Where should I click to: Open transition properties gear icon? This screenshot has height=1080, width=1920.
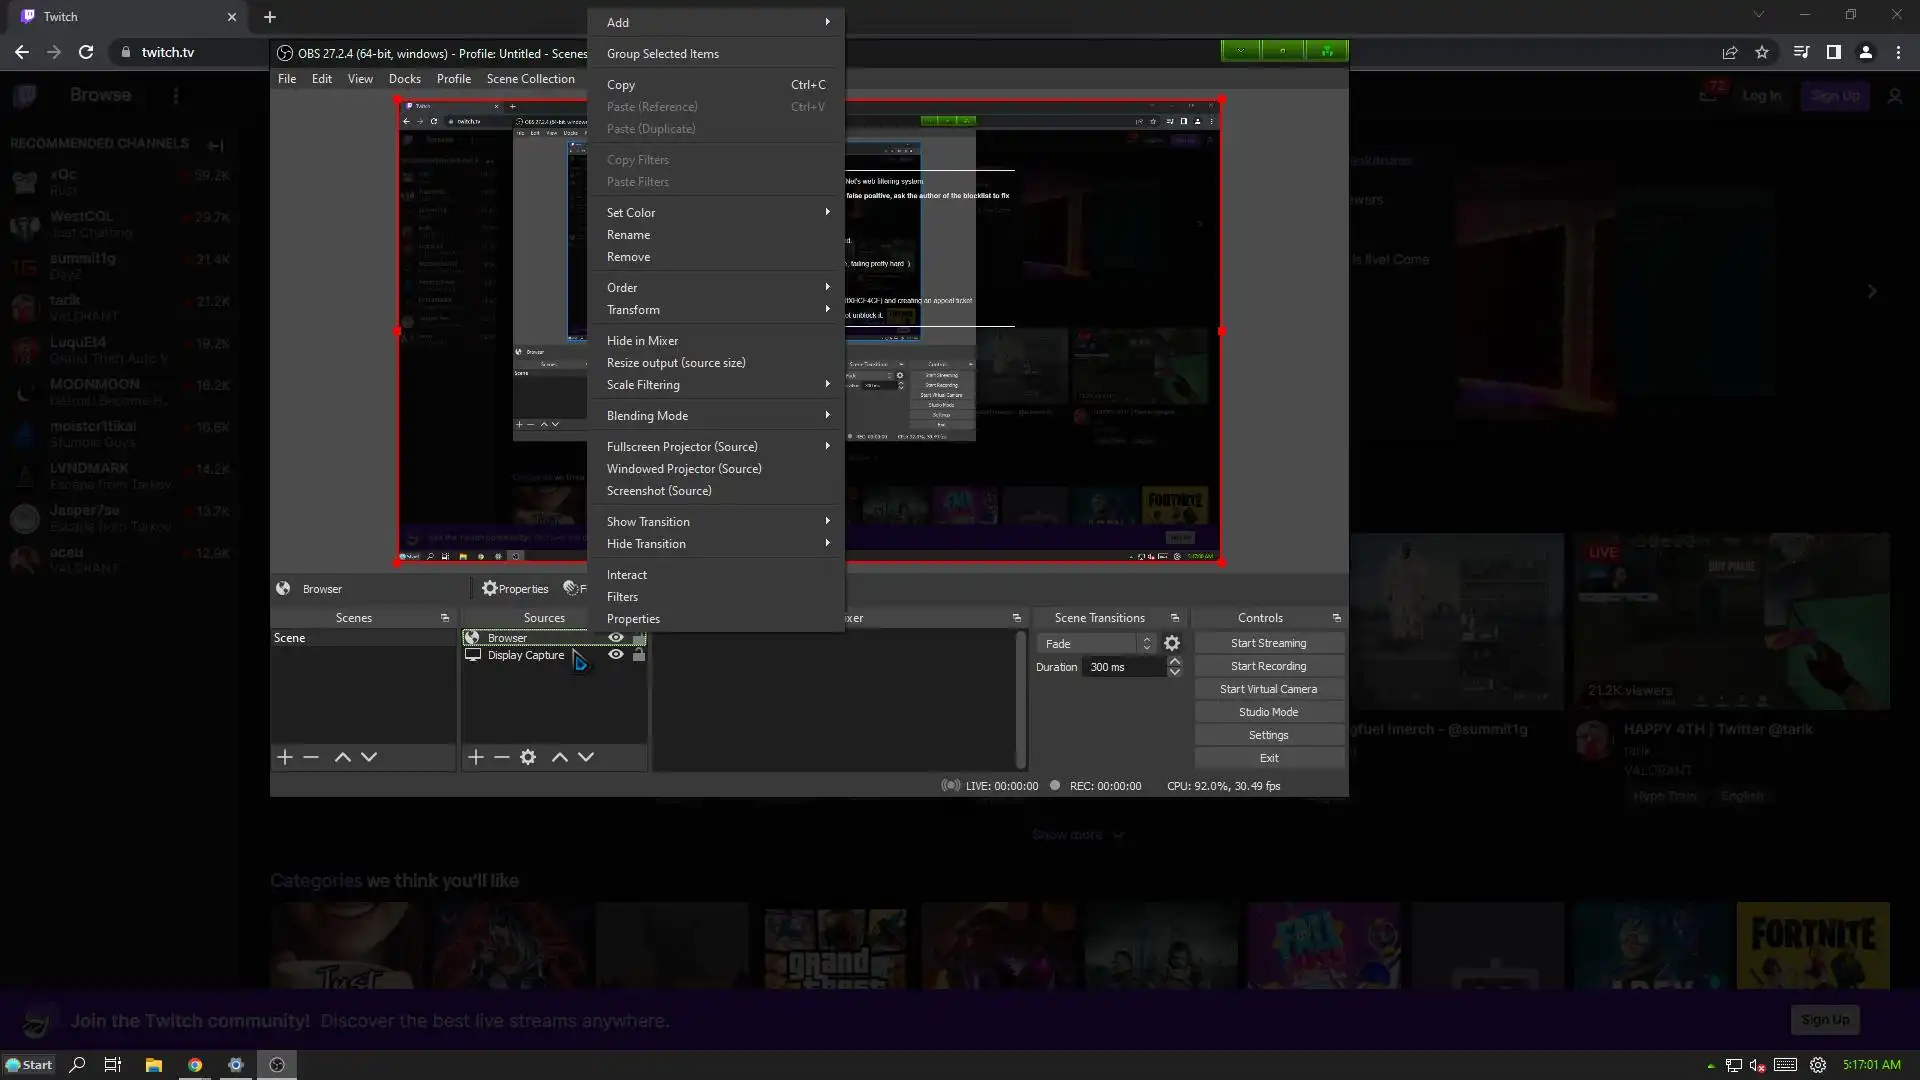tap(1172, 644)
